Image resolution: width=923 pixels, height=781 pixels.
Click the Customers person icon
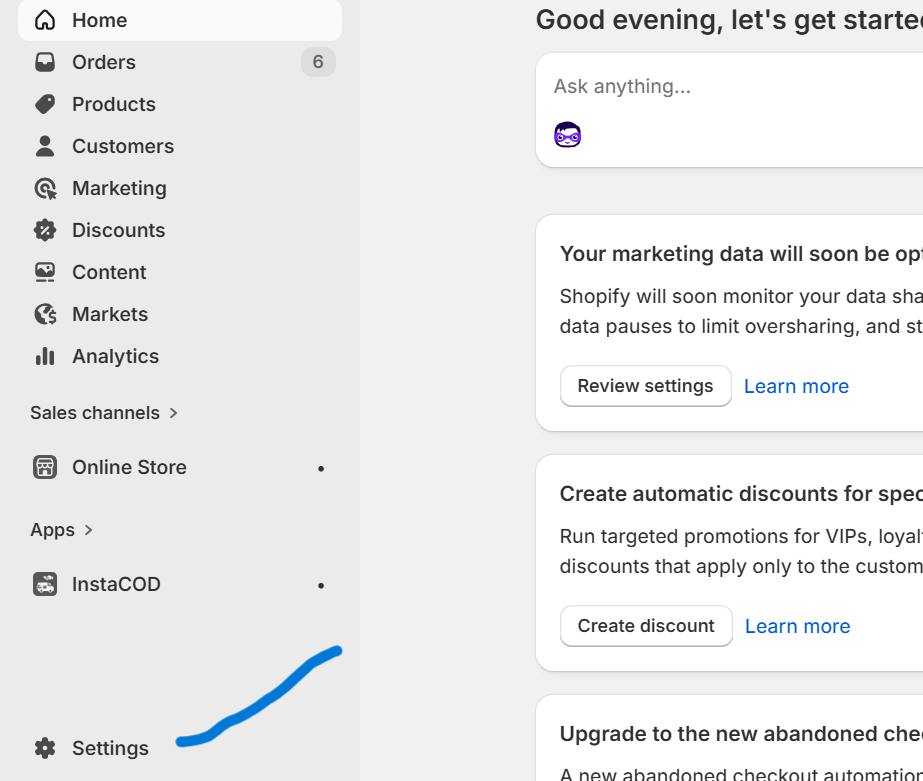click(x=45, y=146)
